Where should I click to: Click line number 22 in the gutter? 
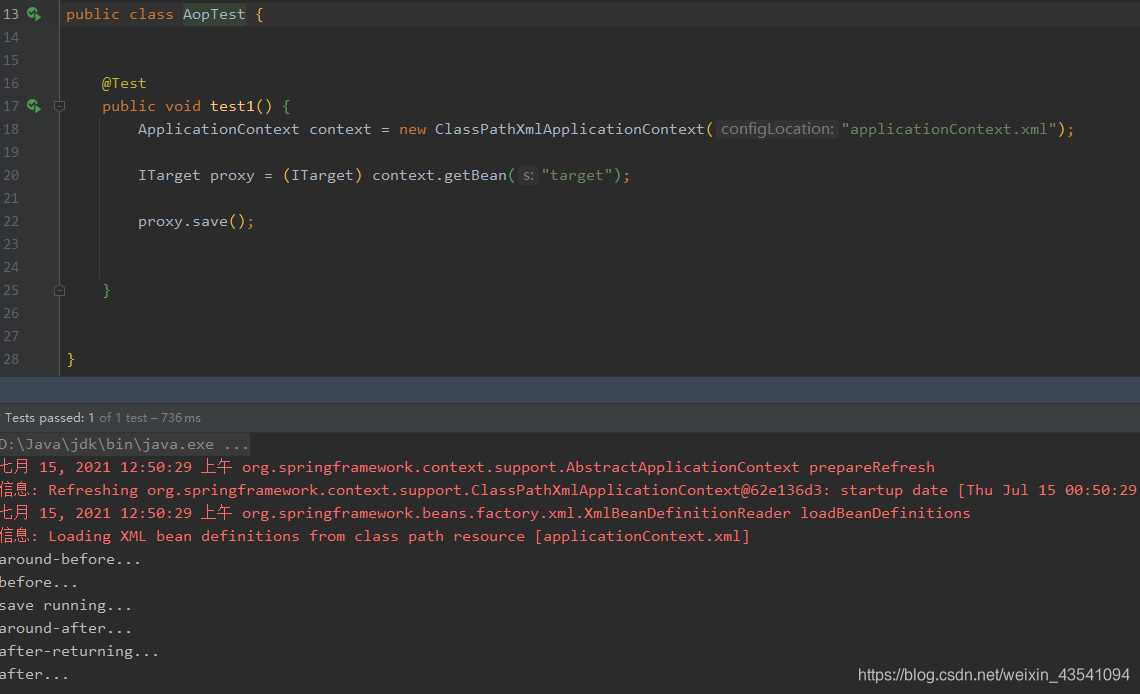pos(11,221)
